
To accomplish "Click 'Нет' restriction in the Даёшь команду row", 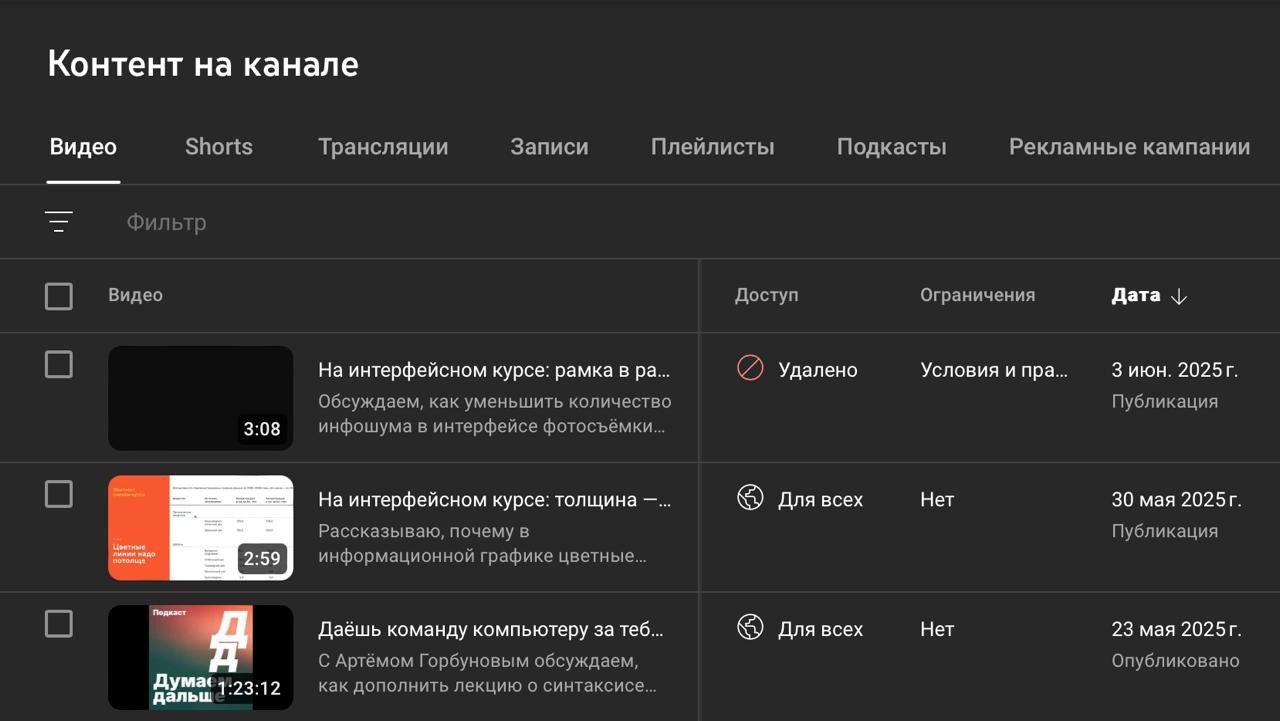I will pyautogui.click(x=937, y=629).
